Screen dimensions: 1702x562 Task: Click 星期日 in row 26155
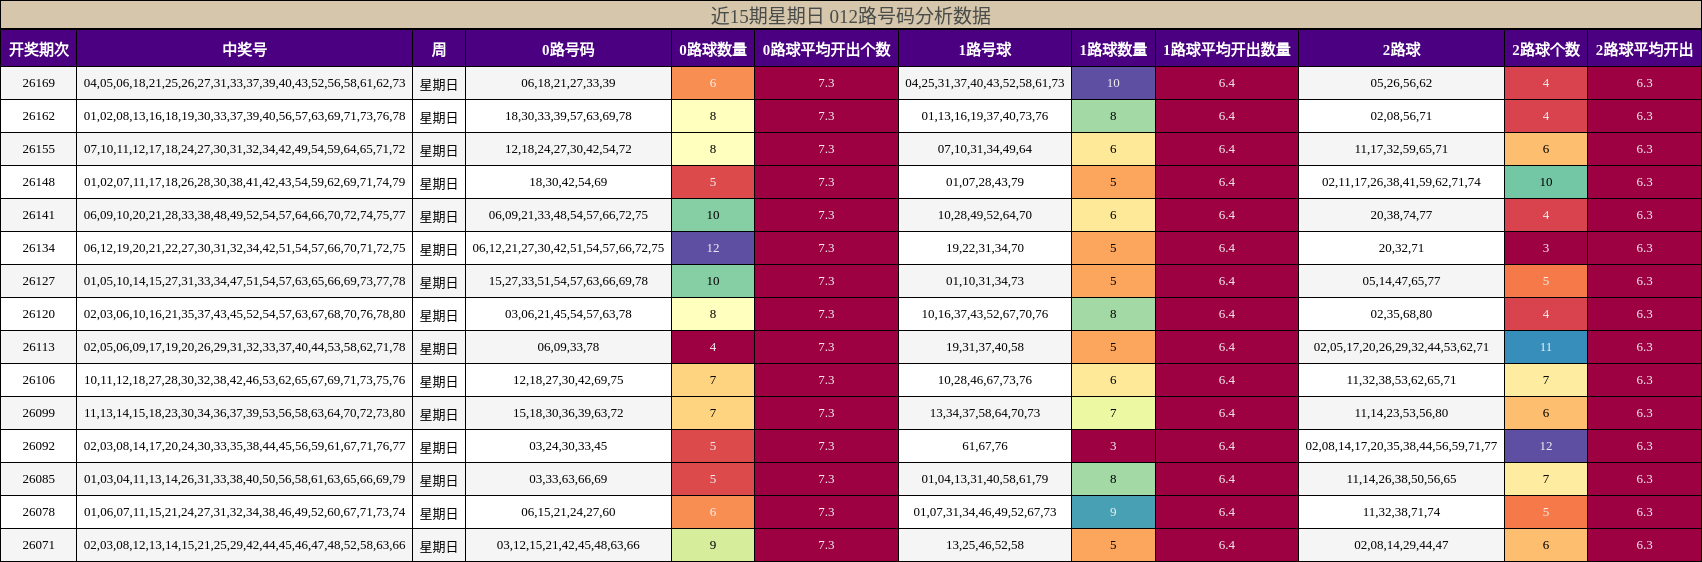click(x=439, y=149)
